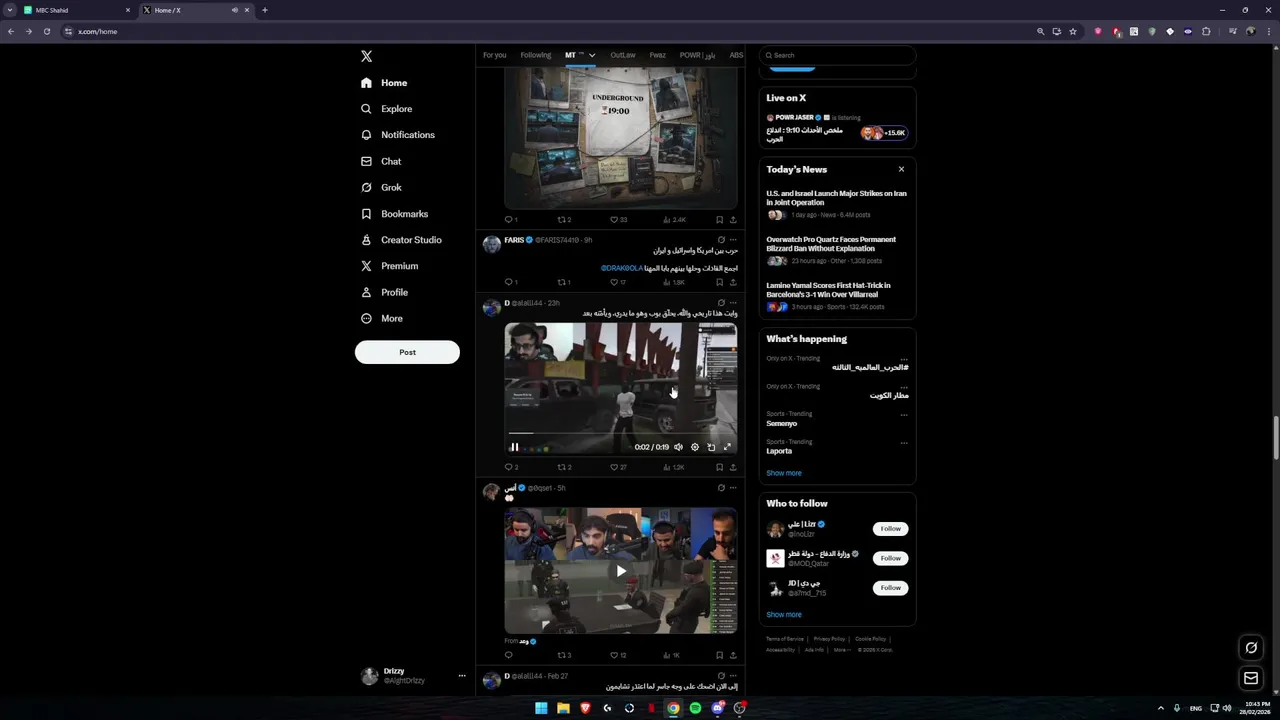The width and height of the screenshot is (1280, 720).
Task: Ask Grok about the FARIS post
Action: click(x=721, y=240)
